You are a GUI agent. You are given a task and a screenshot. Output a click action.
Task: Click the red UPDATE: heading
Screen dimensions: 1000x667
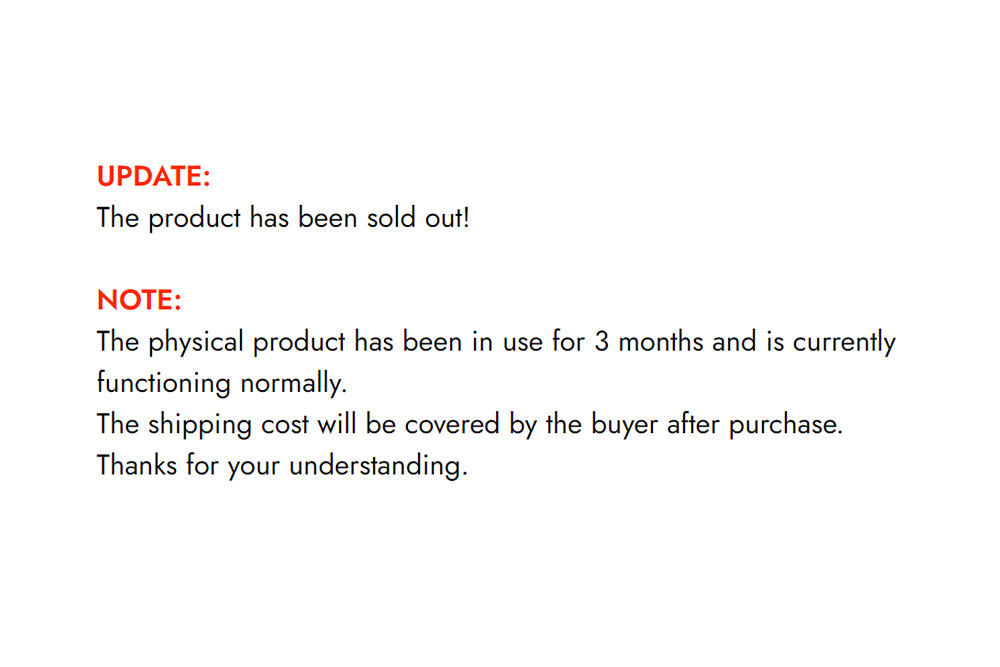tap(153, 177)
